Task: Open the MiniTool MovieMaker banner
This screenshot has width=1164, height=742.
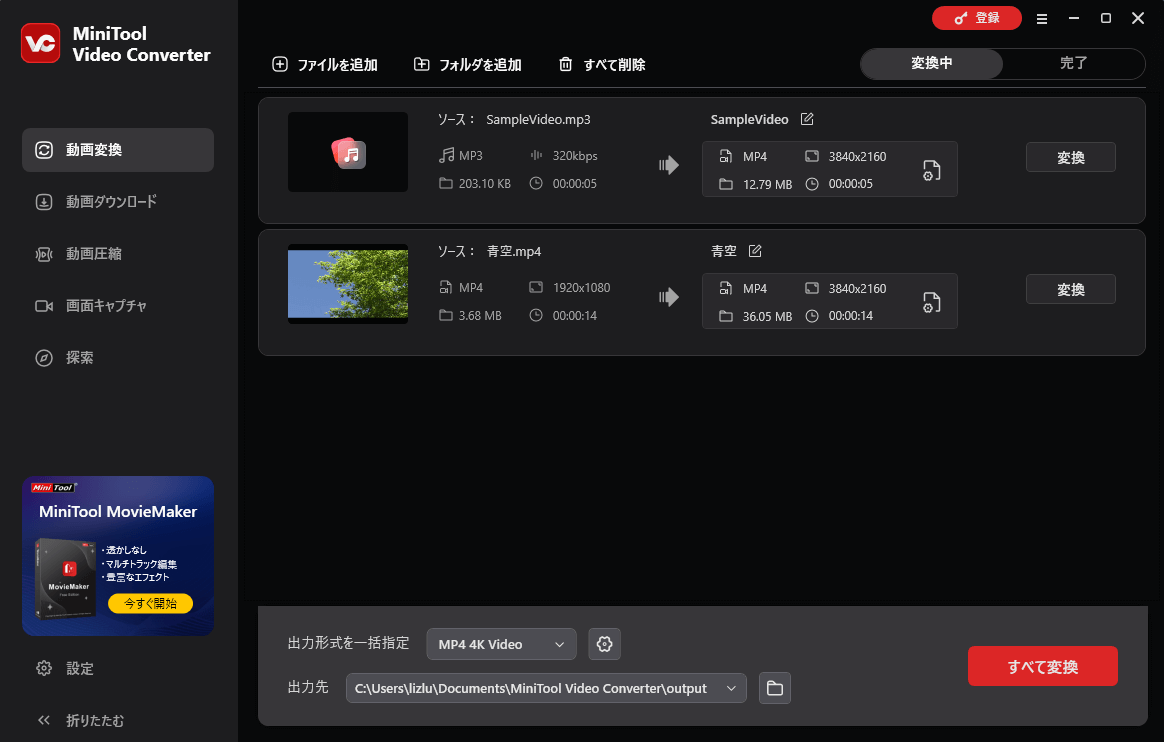Action: pyautogui.click(x=118, y=556)
